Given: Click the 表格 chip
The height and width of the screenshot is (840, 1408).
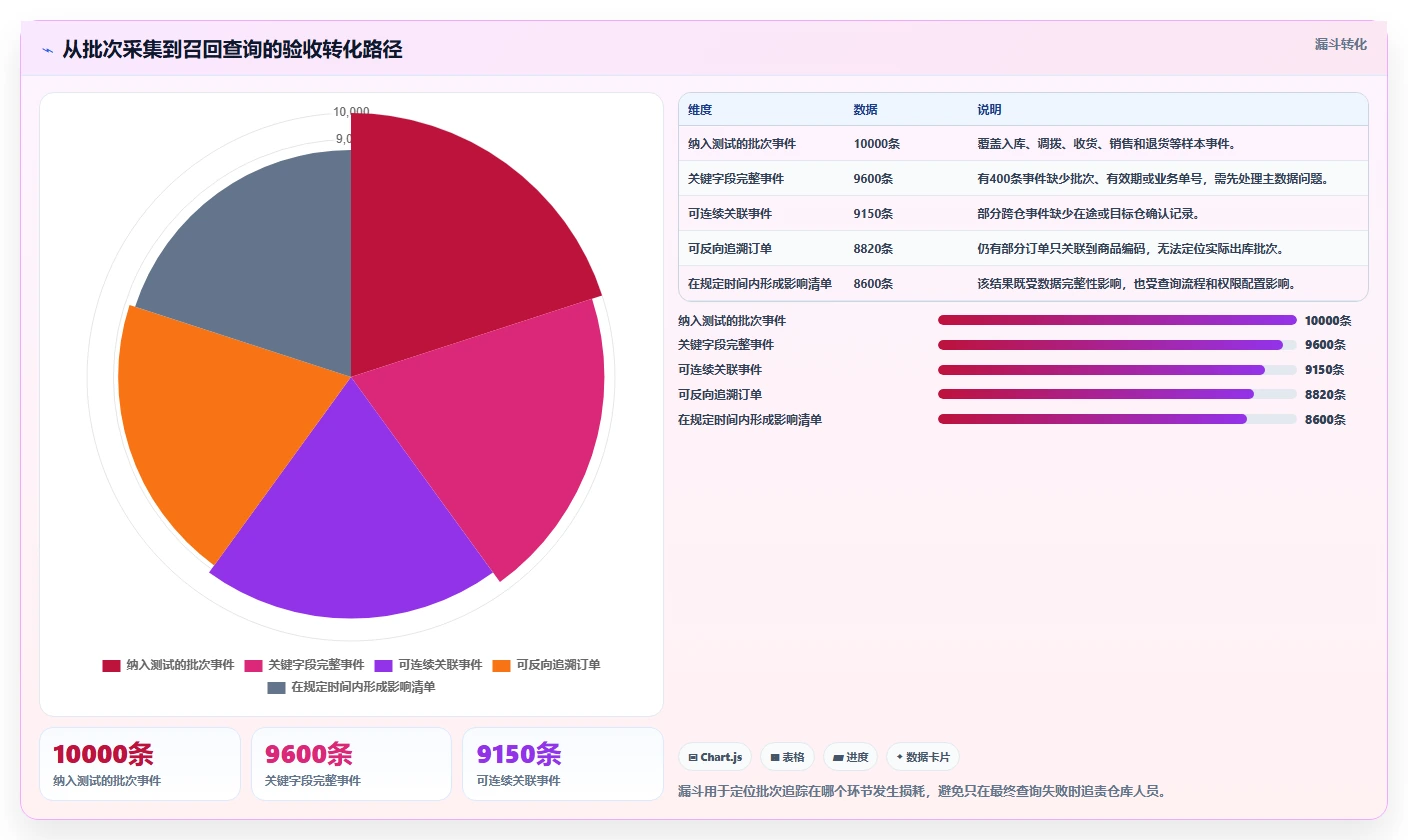Looking at the screenshot, I should (x=788, y=757).
